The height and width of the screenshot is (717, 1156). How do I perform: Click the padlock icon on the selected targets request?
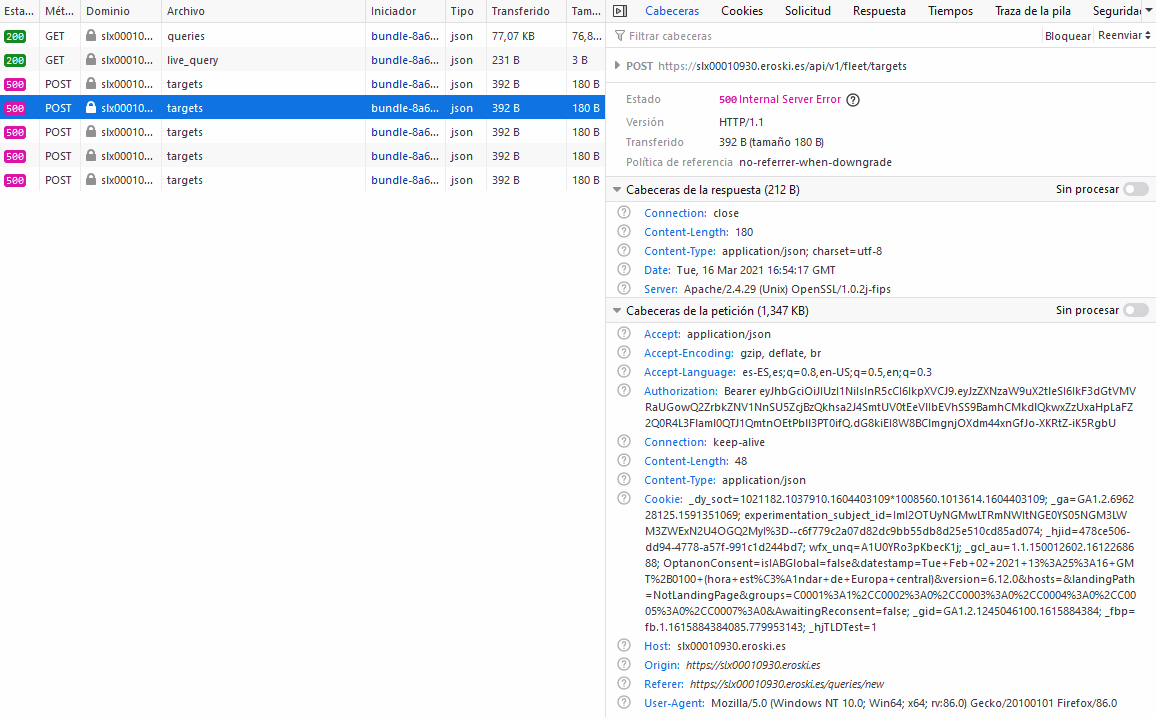point(89,107)
